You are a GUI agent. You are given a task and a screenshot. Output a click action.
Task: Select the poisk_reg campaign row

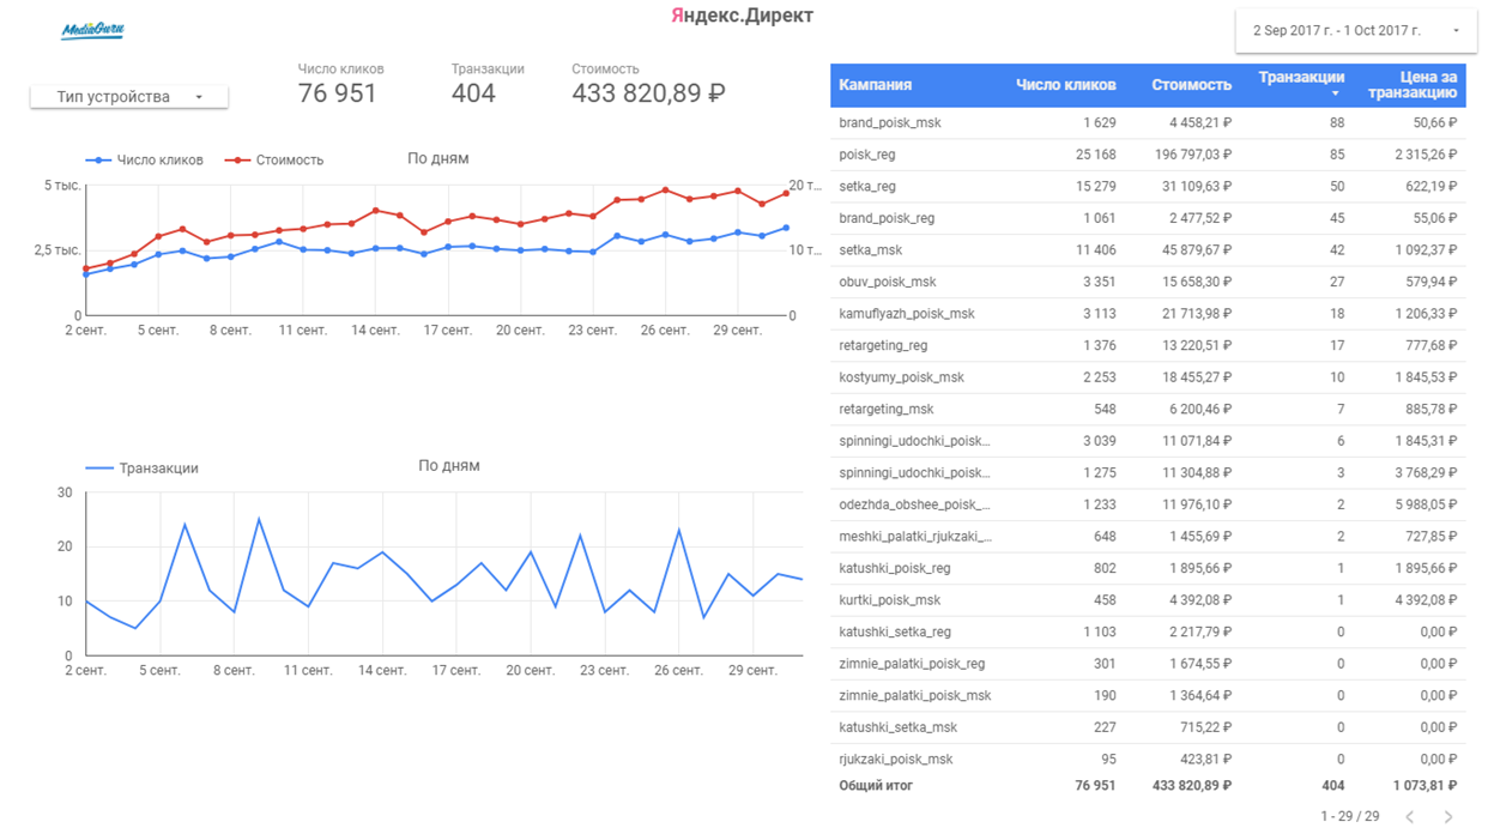coord(867,155)
